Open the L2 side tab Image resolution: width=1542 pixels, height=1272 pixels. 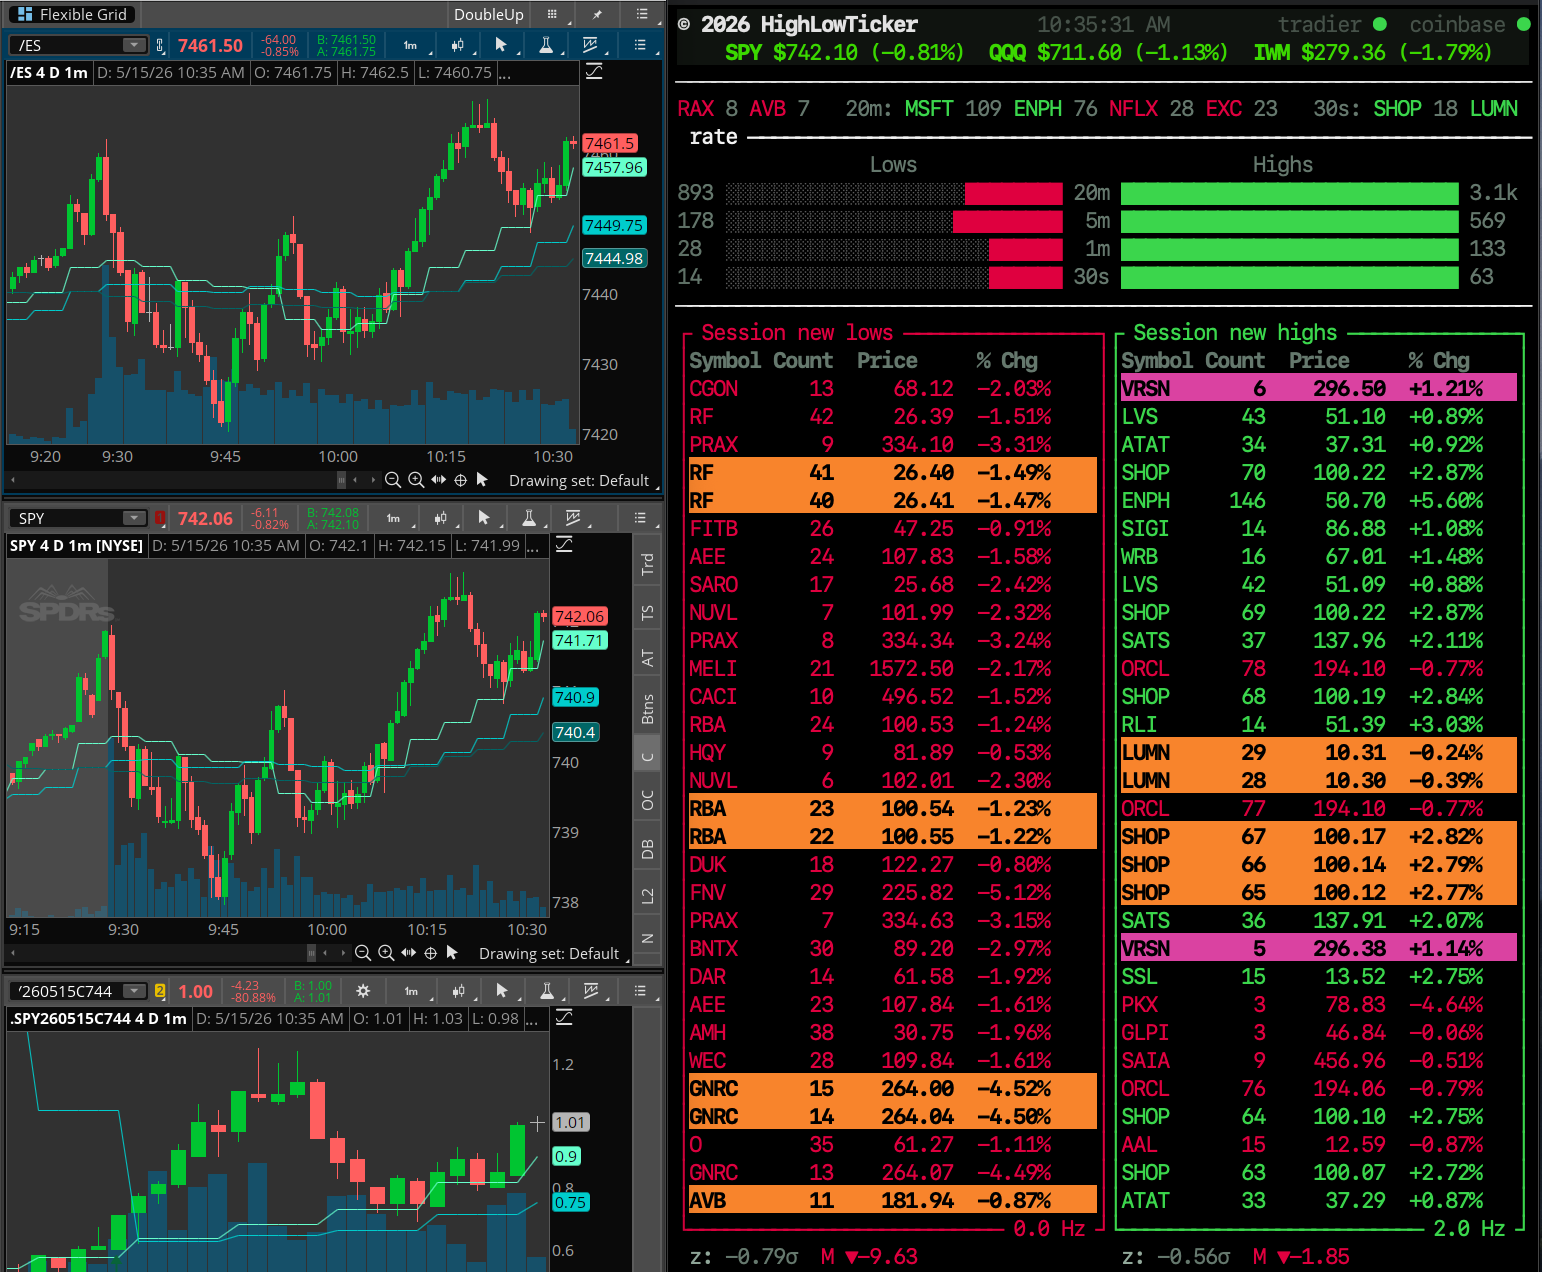(648, 896)
